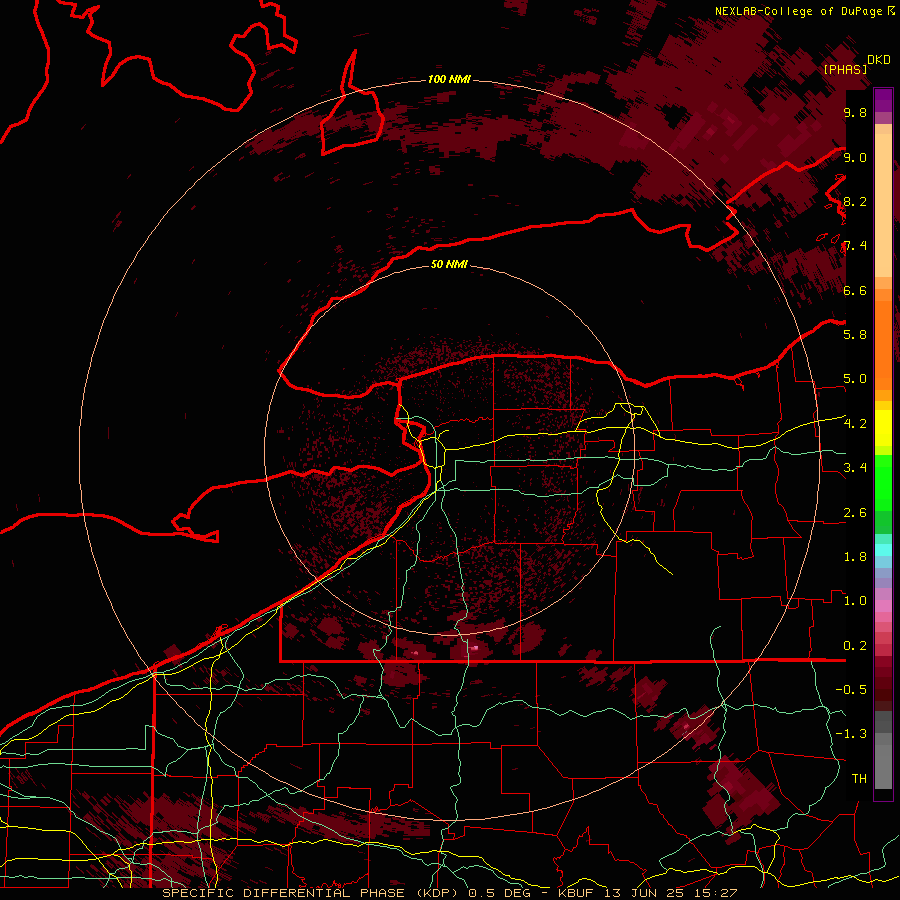Click the 8.2 value on the color scale

coord(855,201)
